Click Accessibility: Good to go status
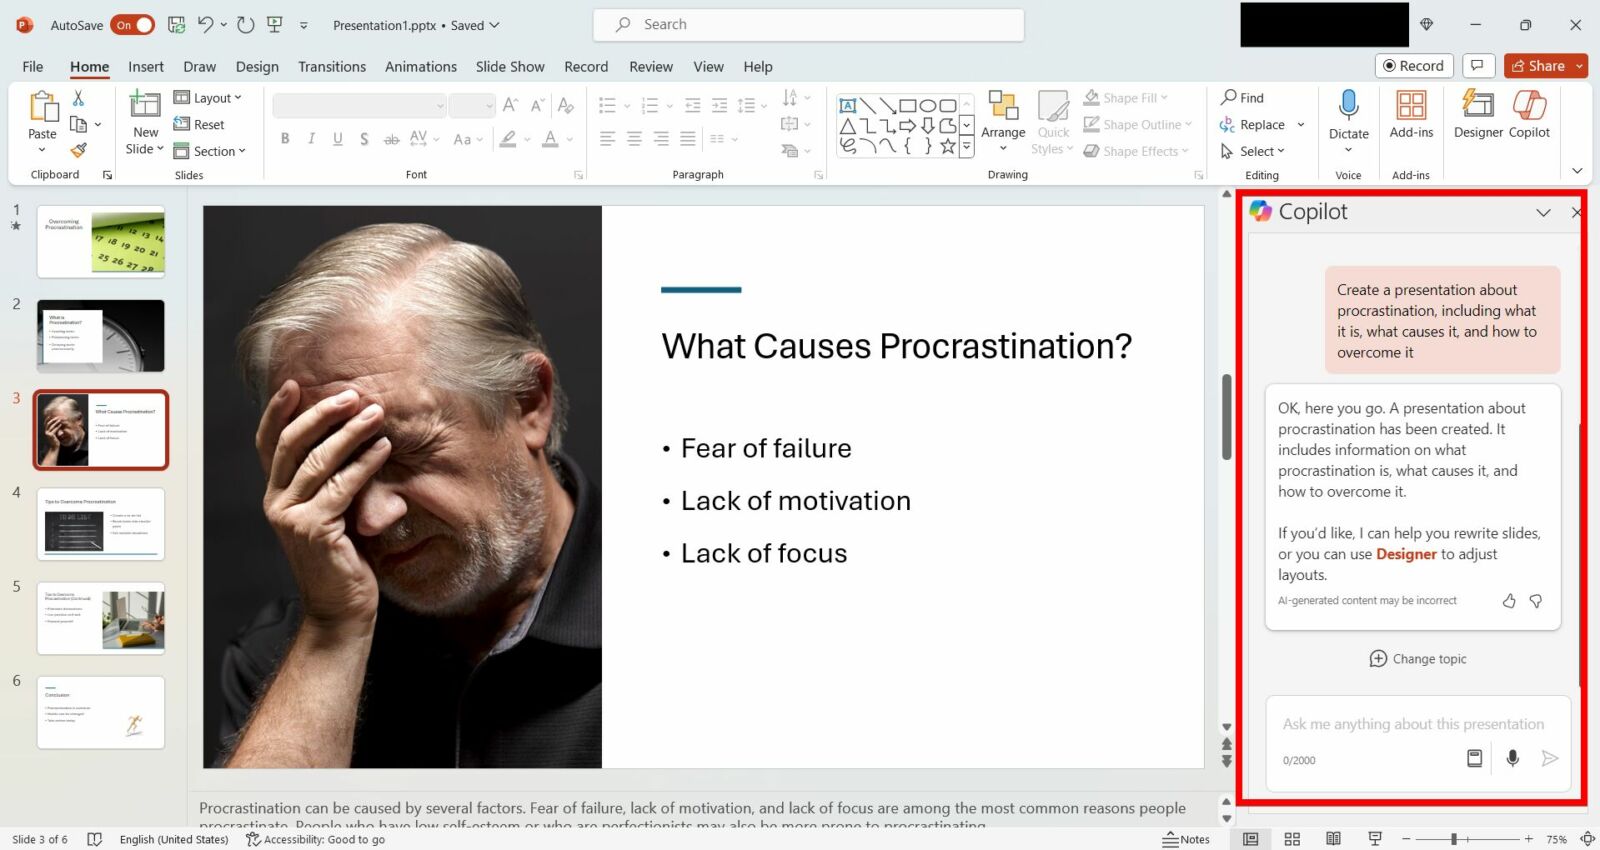Image resolution: width=1600 pixels, height=850 pixels. pos(315,839)
